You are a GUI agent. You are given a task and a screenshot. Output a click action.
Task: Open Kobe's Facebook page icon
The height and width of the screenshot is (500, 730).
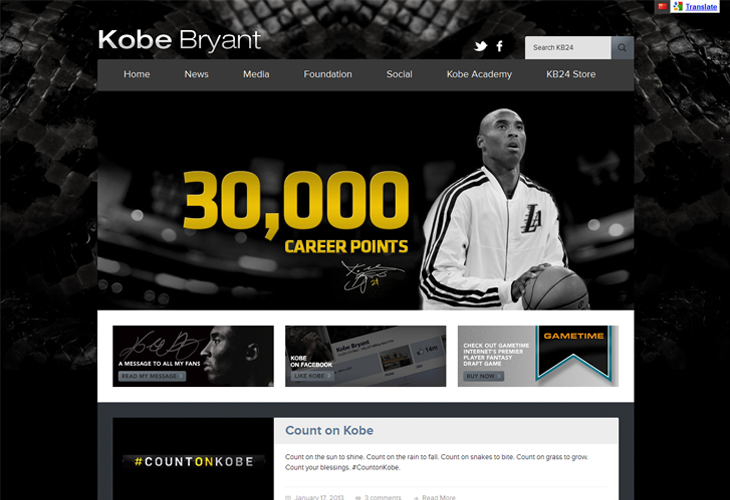coord(500,46)
